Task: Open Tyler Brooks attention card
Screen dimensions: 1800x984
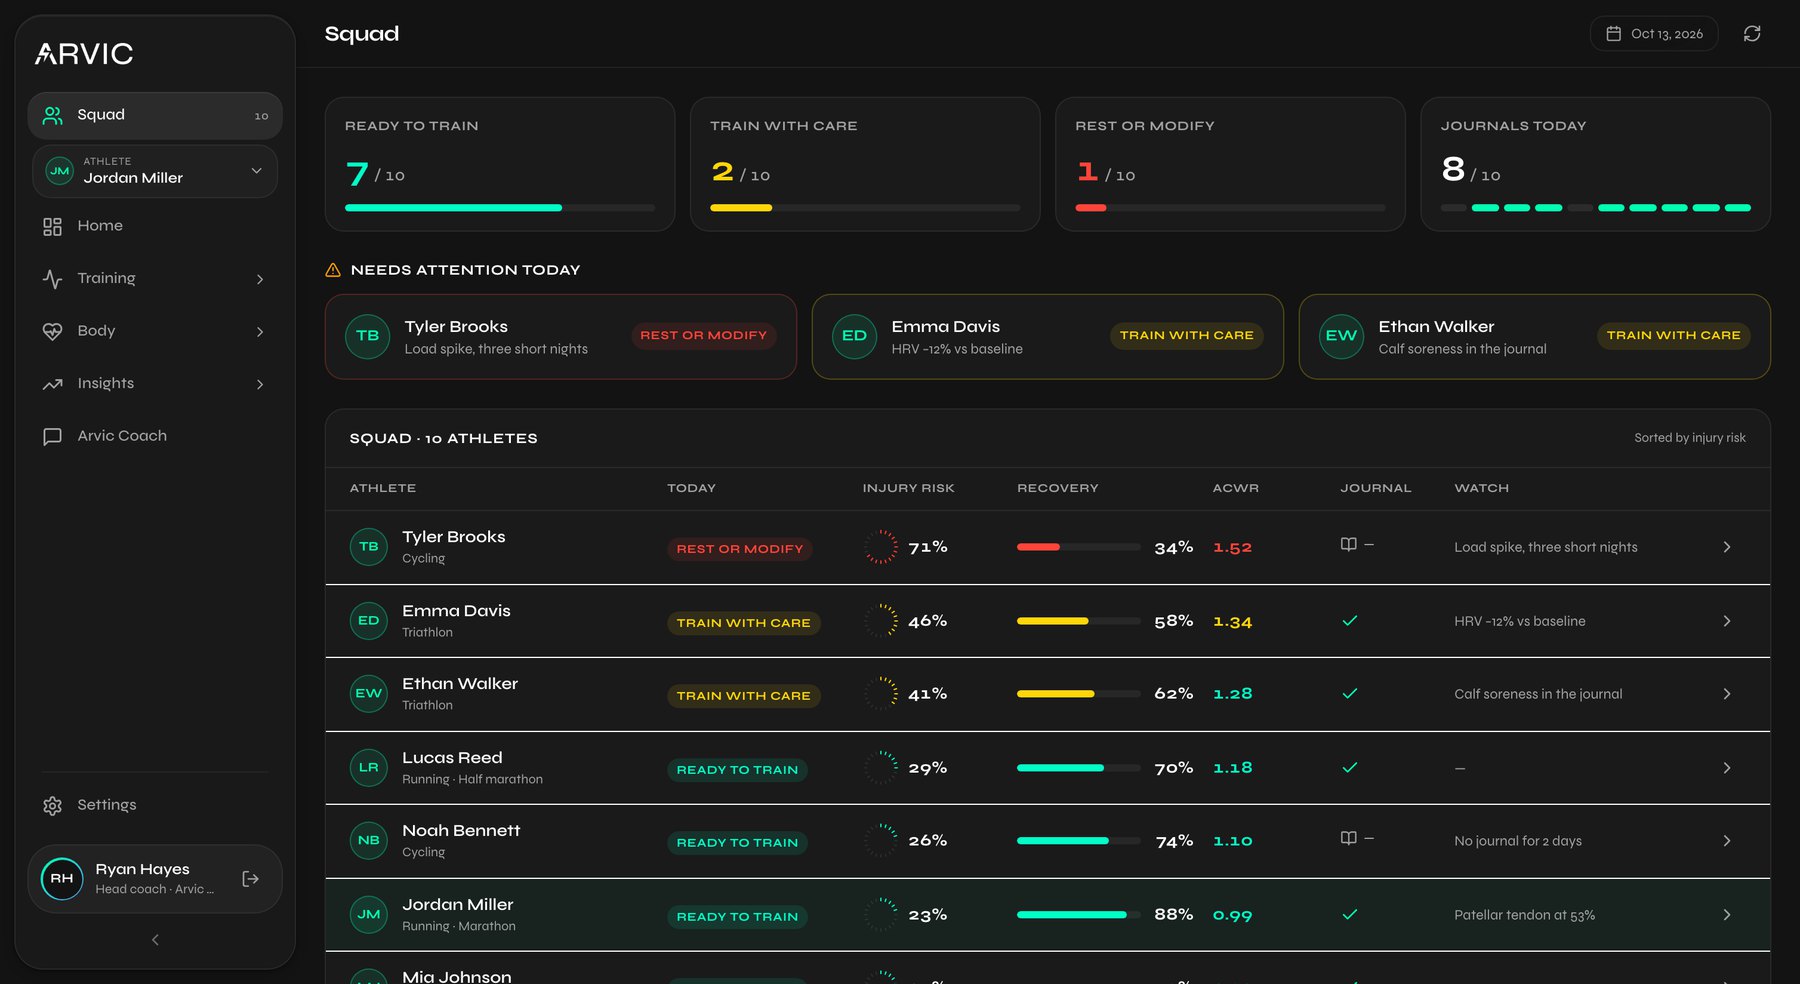Action: [x=561, y=337]
